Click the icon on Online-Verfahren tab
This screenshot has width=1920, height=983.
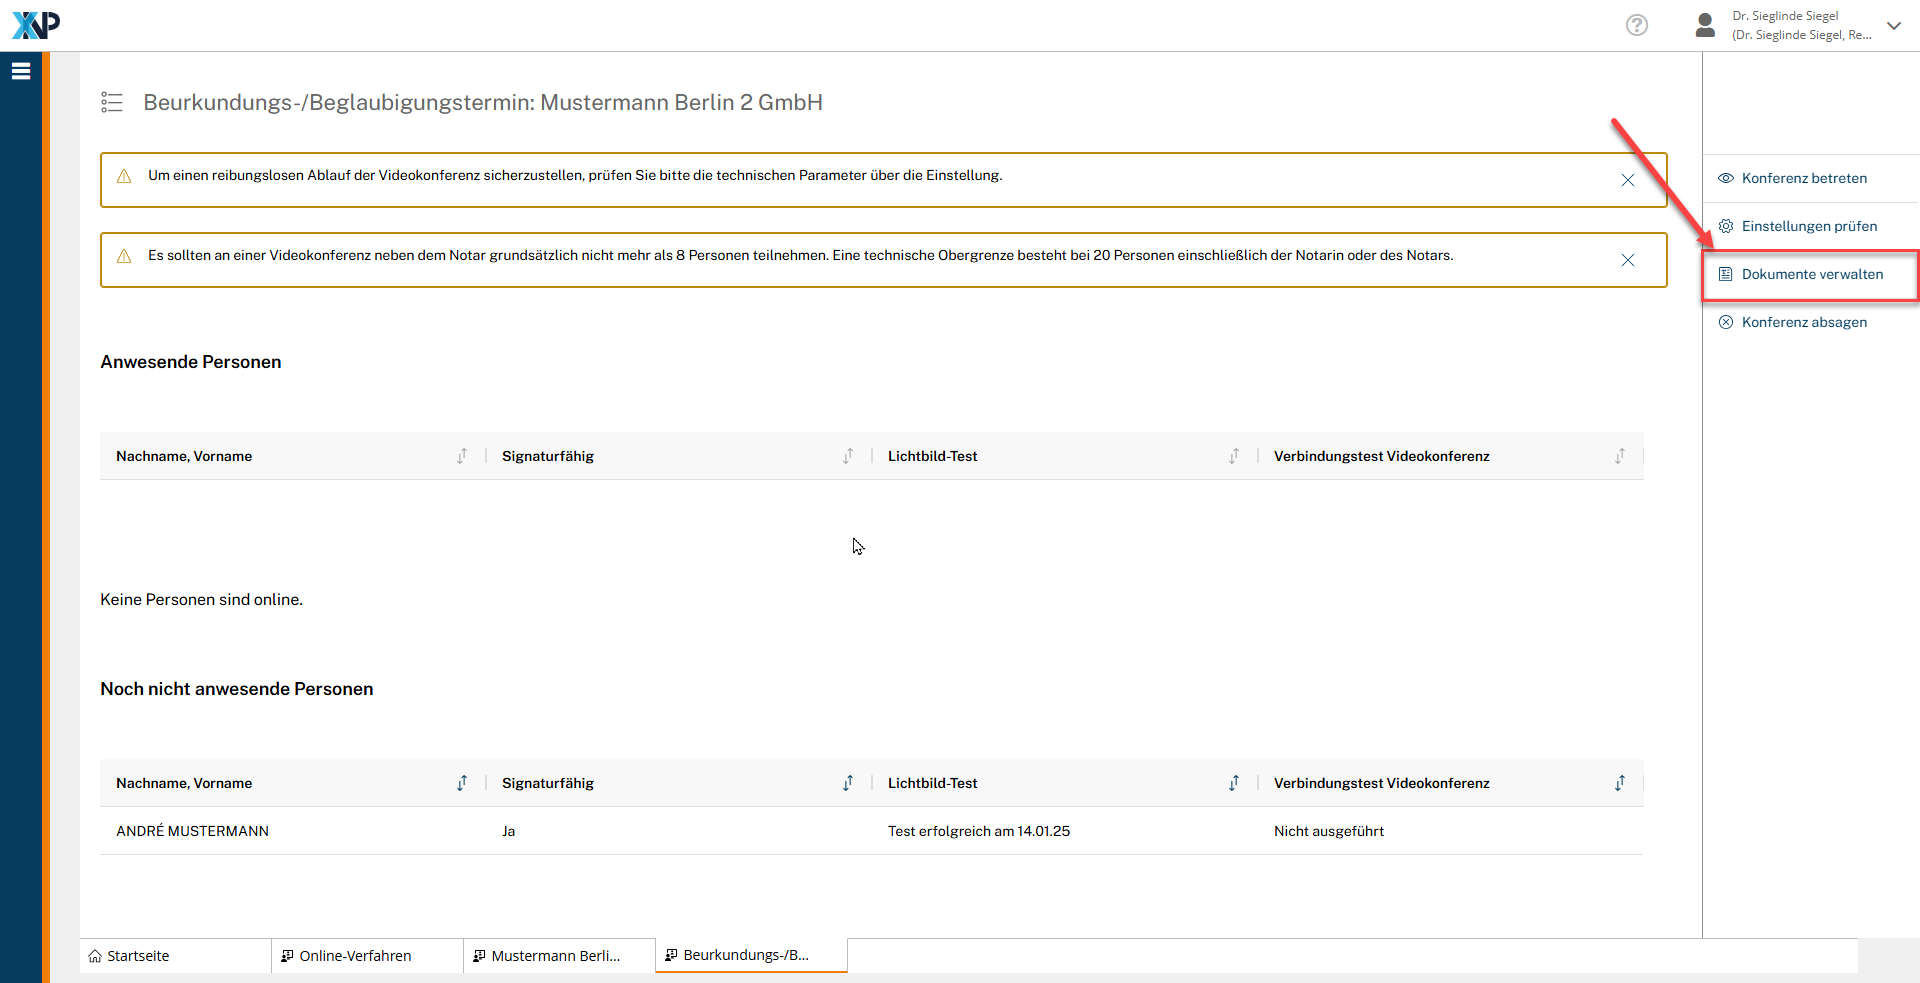(287, 956)
